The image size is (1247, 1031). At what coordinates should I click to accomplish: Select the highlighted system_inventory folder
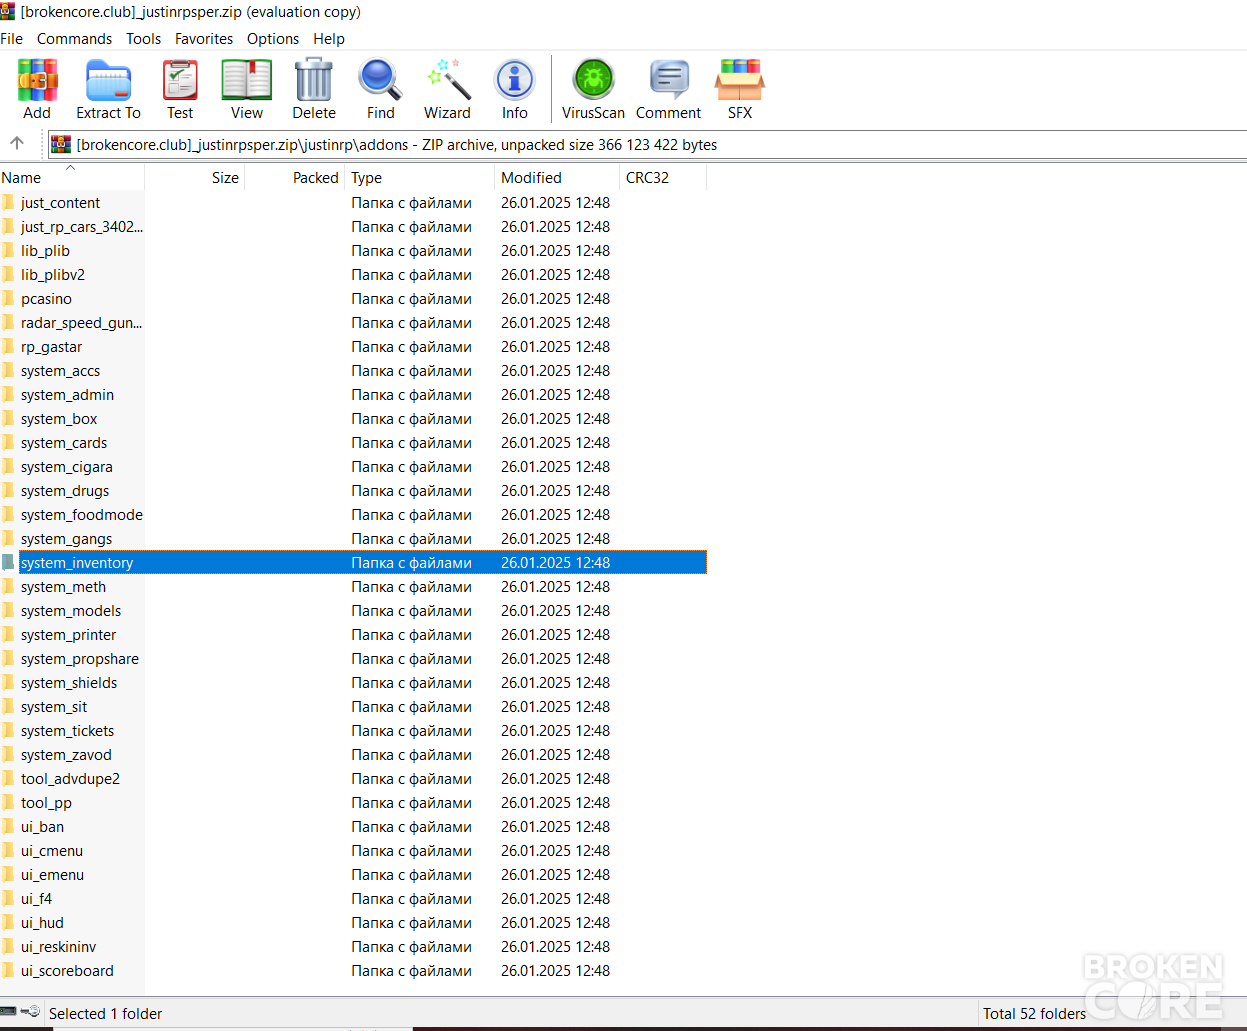tap(353, 563)
